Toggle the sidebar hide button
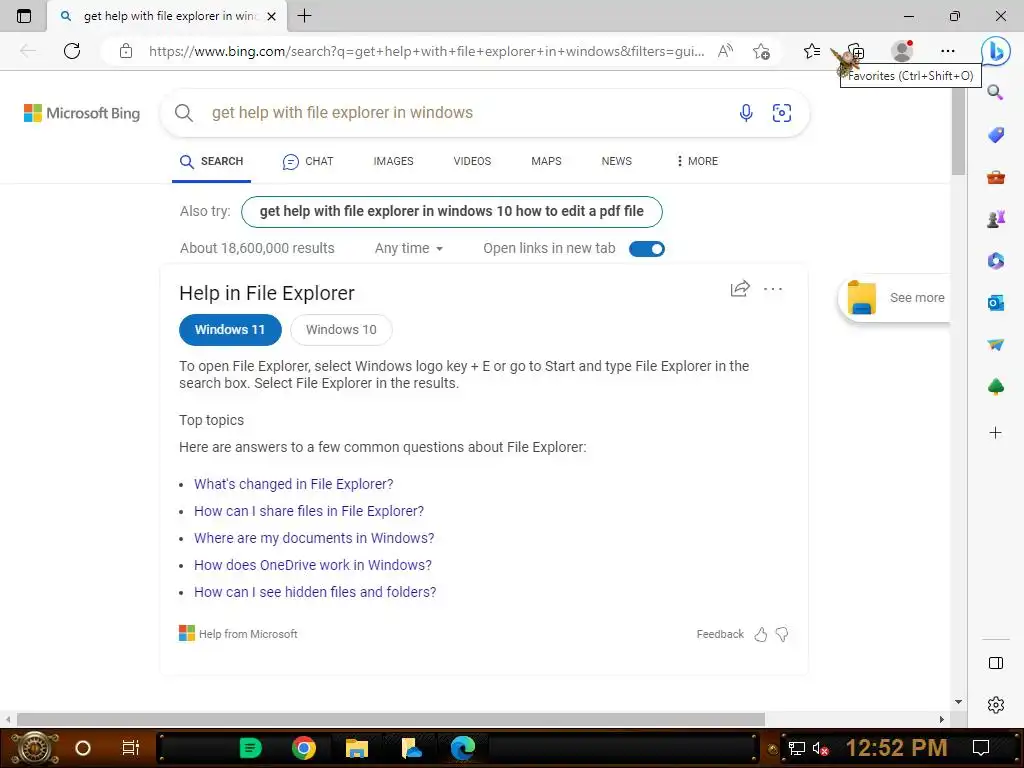1024x768 pixels. pos(995,664)
